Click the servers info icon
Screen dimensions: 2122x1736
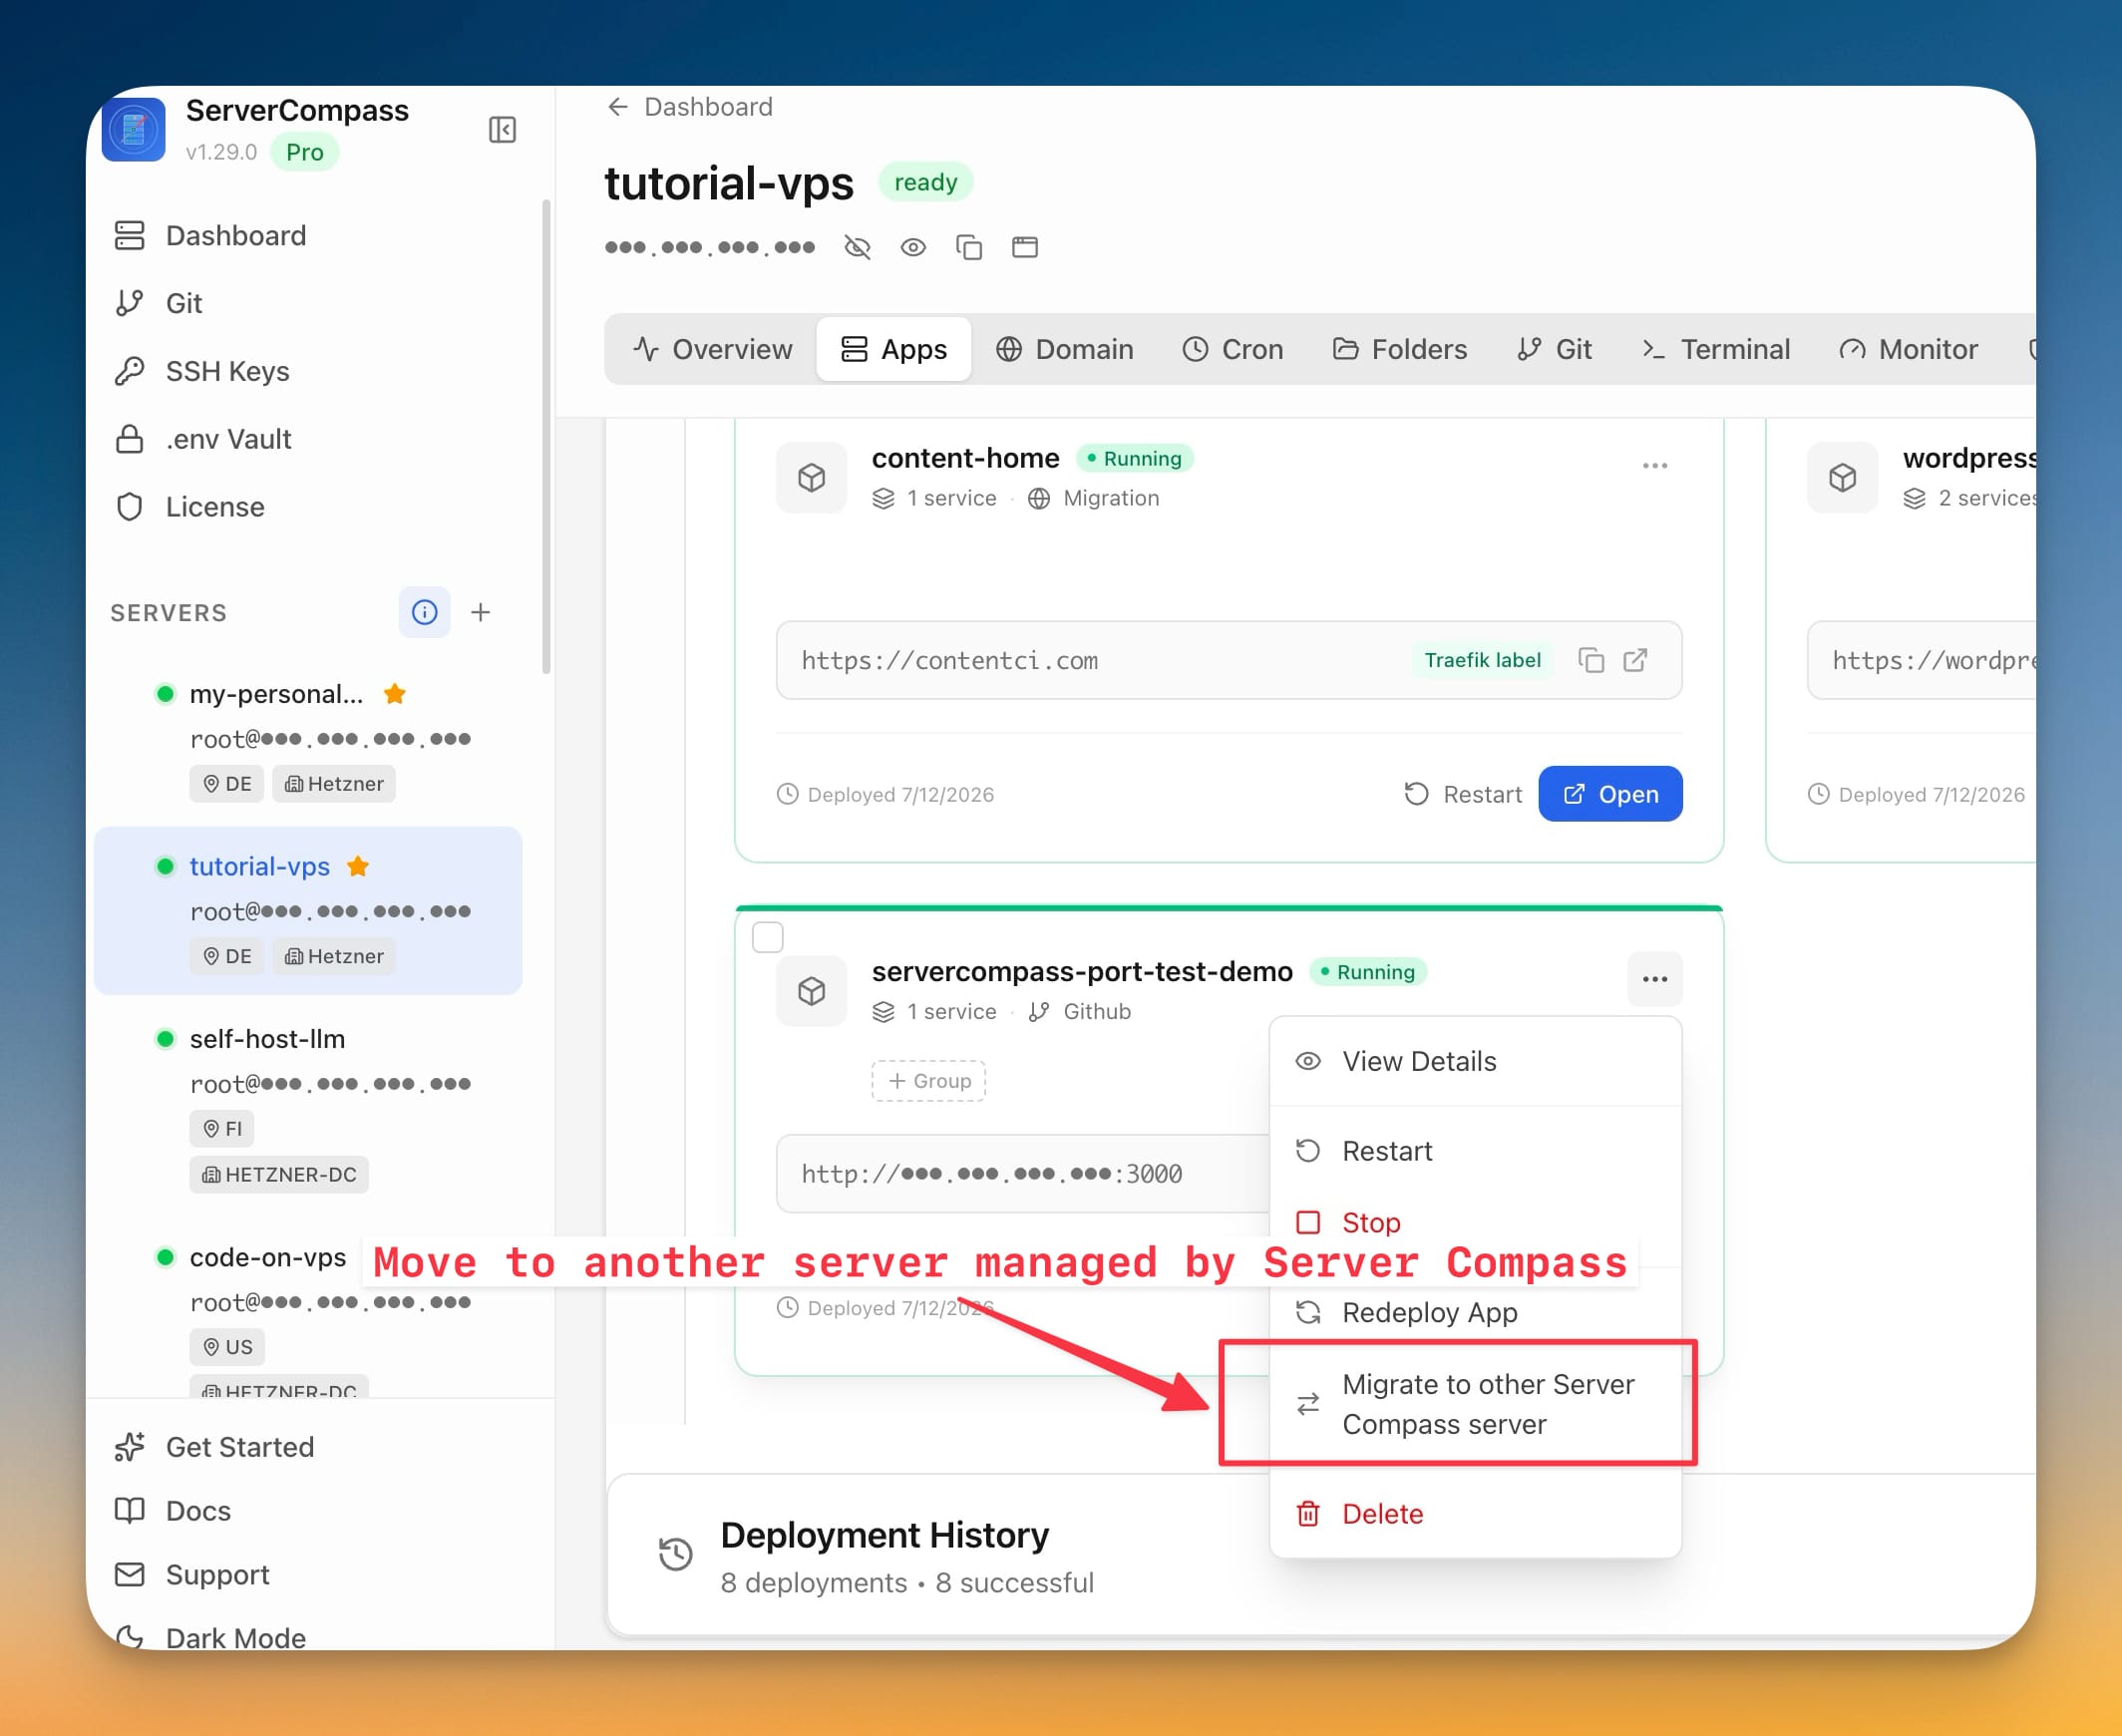tap(425, 613)
